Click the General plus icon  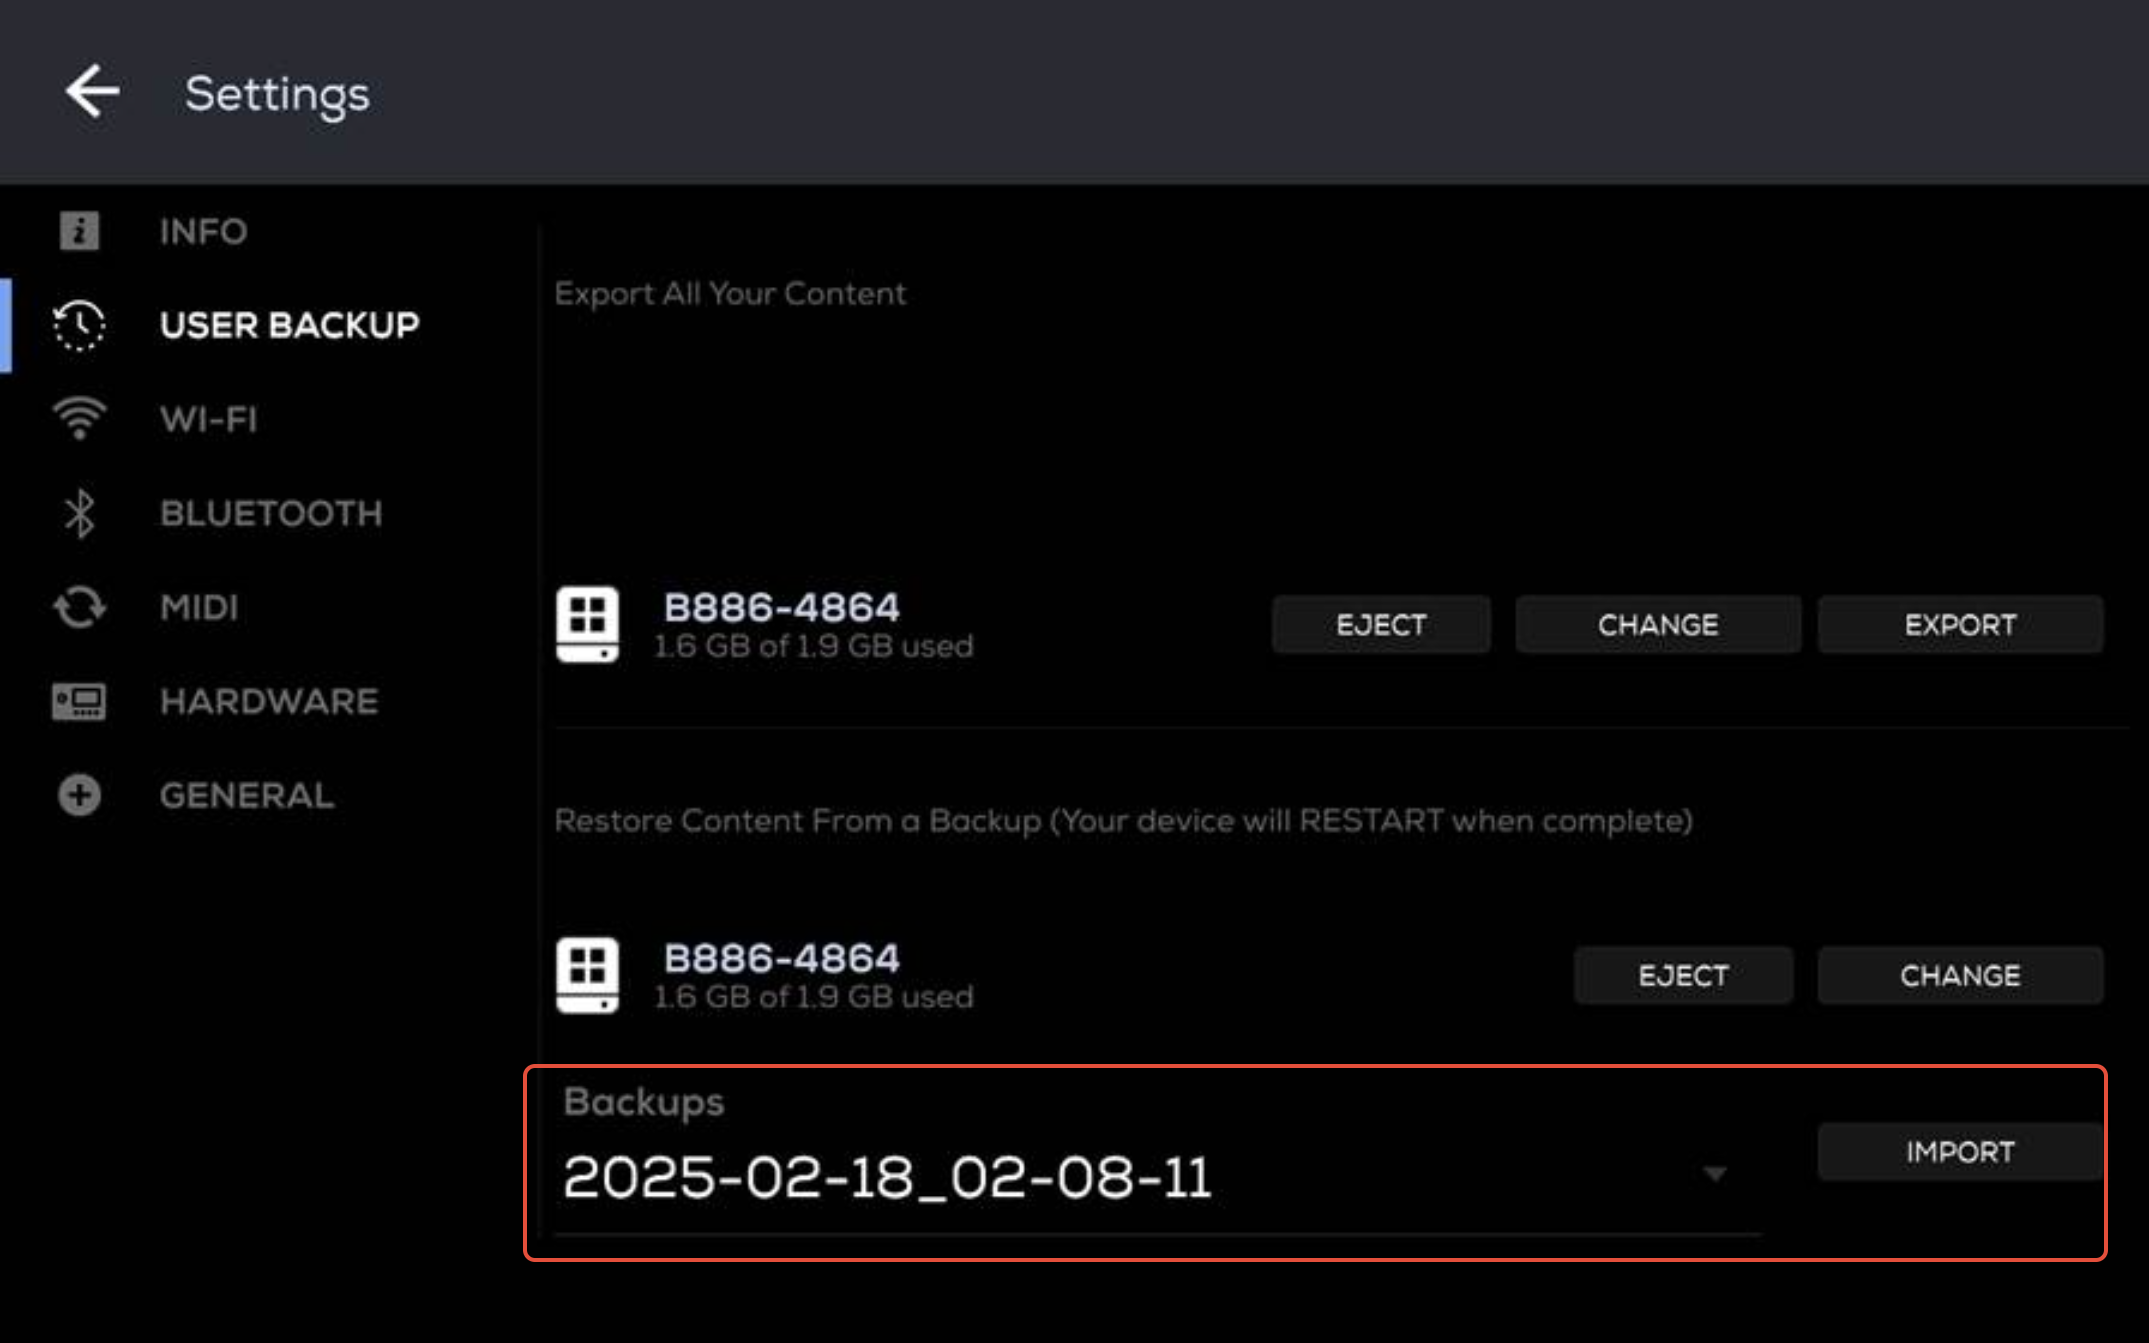tap(79, 795)
